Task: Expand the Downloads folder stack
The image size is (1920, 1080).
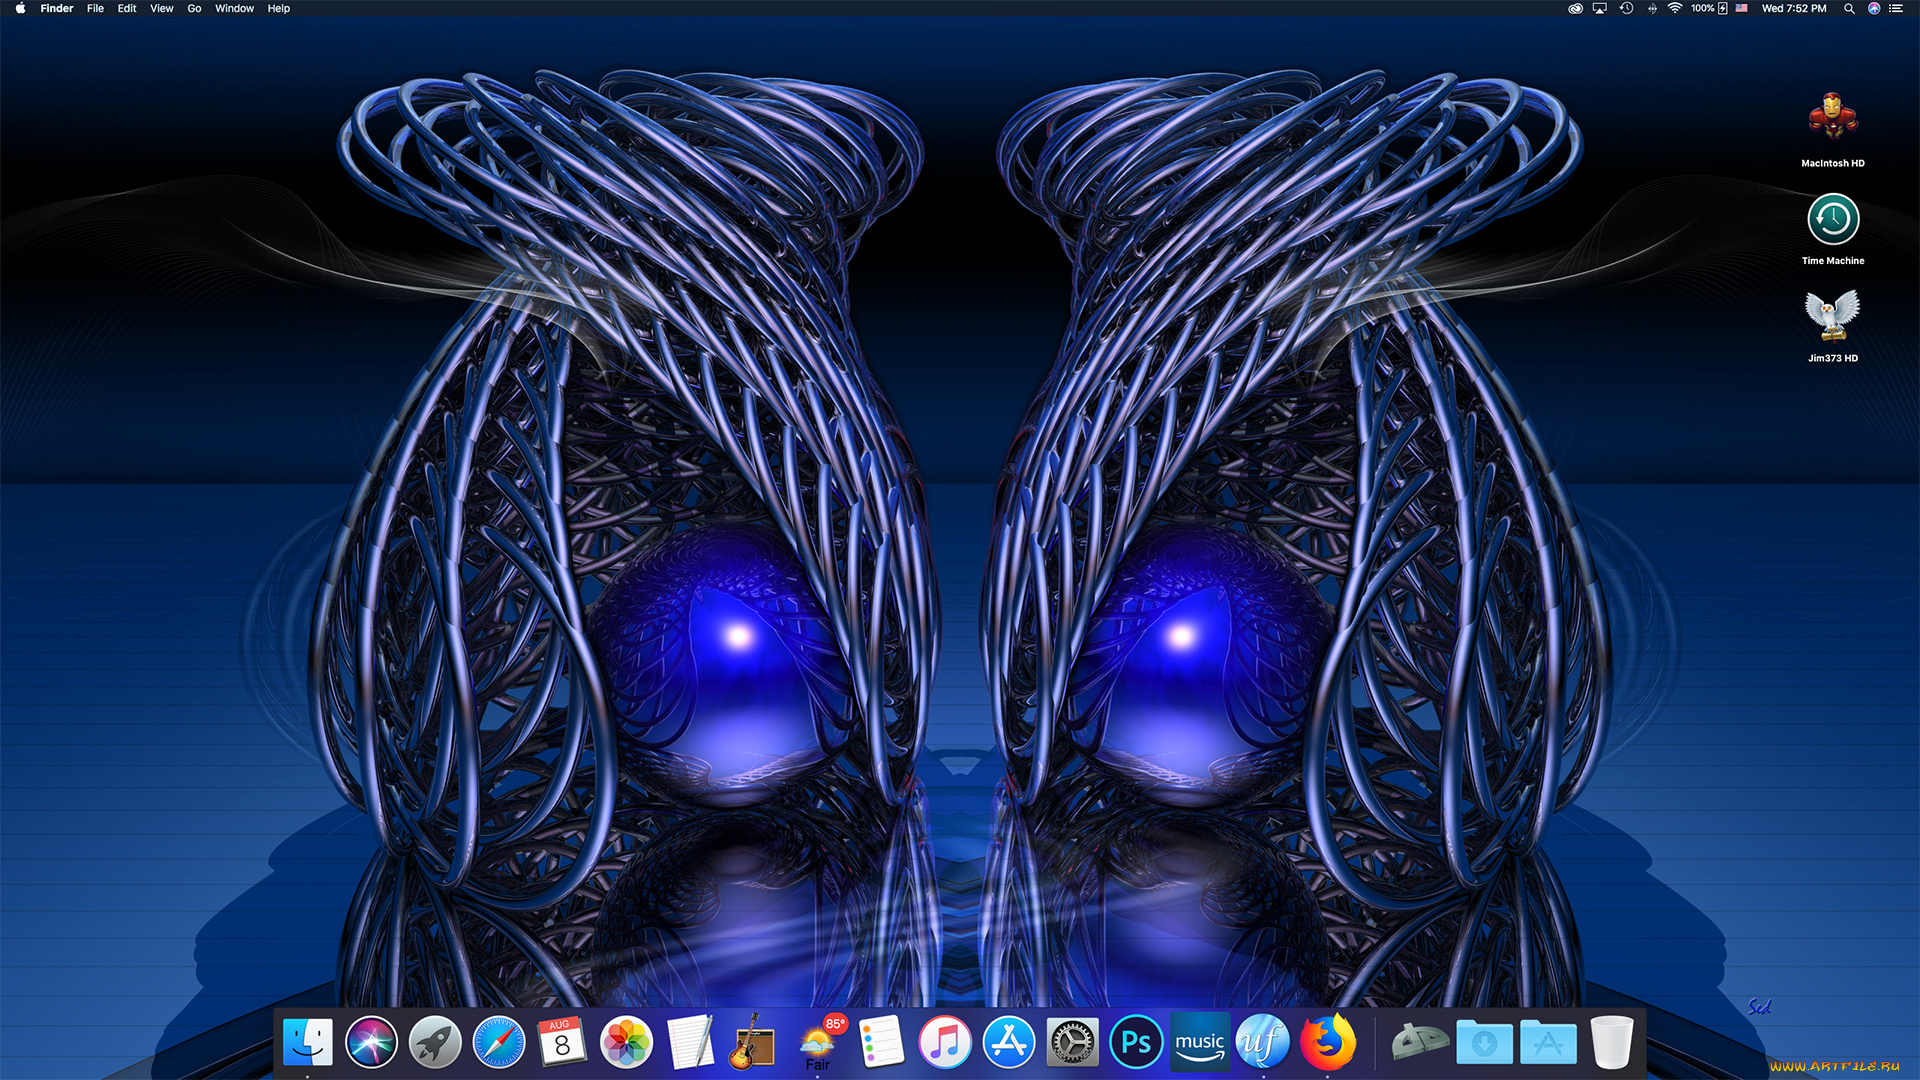Action: click(x=1484, y=1042)
